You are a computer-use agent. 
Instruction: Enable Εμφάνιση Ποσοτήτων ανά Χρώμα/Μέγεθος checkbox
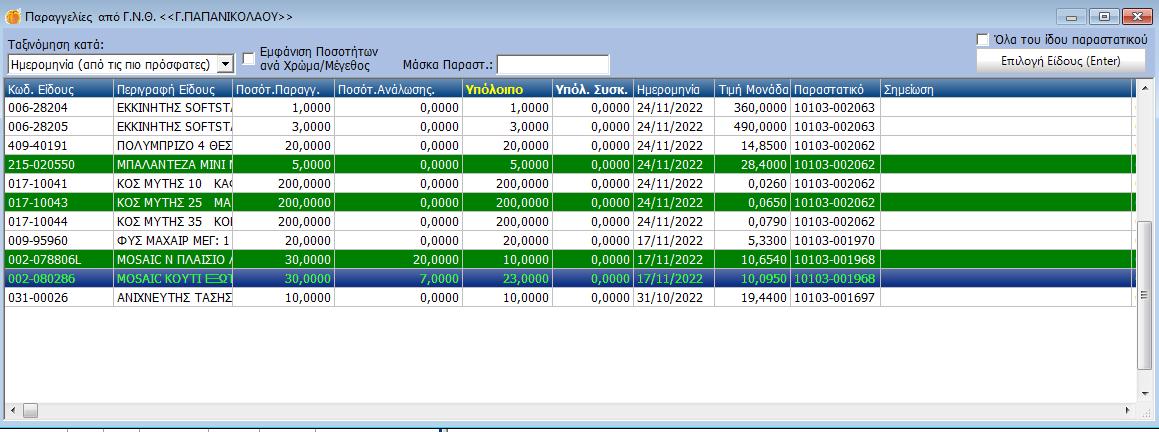(x=248, y=58)
